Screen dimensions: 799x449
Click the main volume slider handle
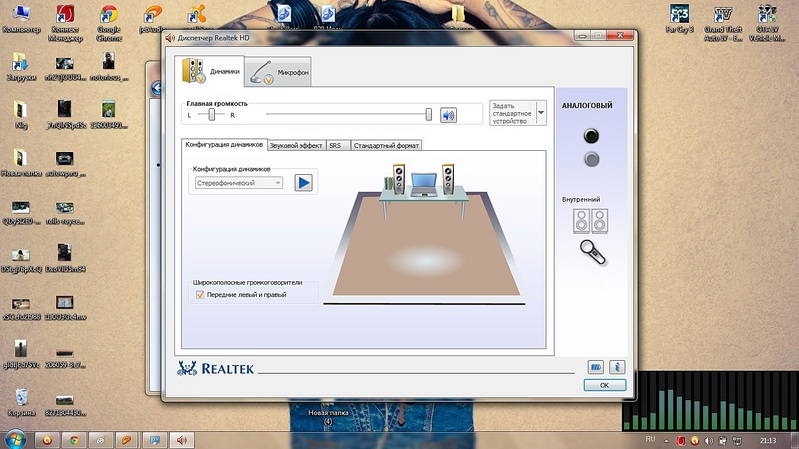[429, 114]
